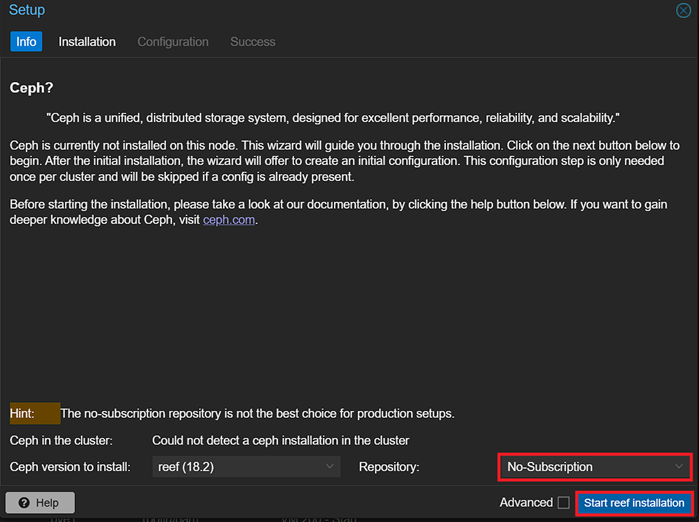This screenshot has height=522, width=699.
Task: Click the 'Could not detect a ceph installation' message
Action: [280, 440]
